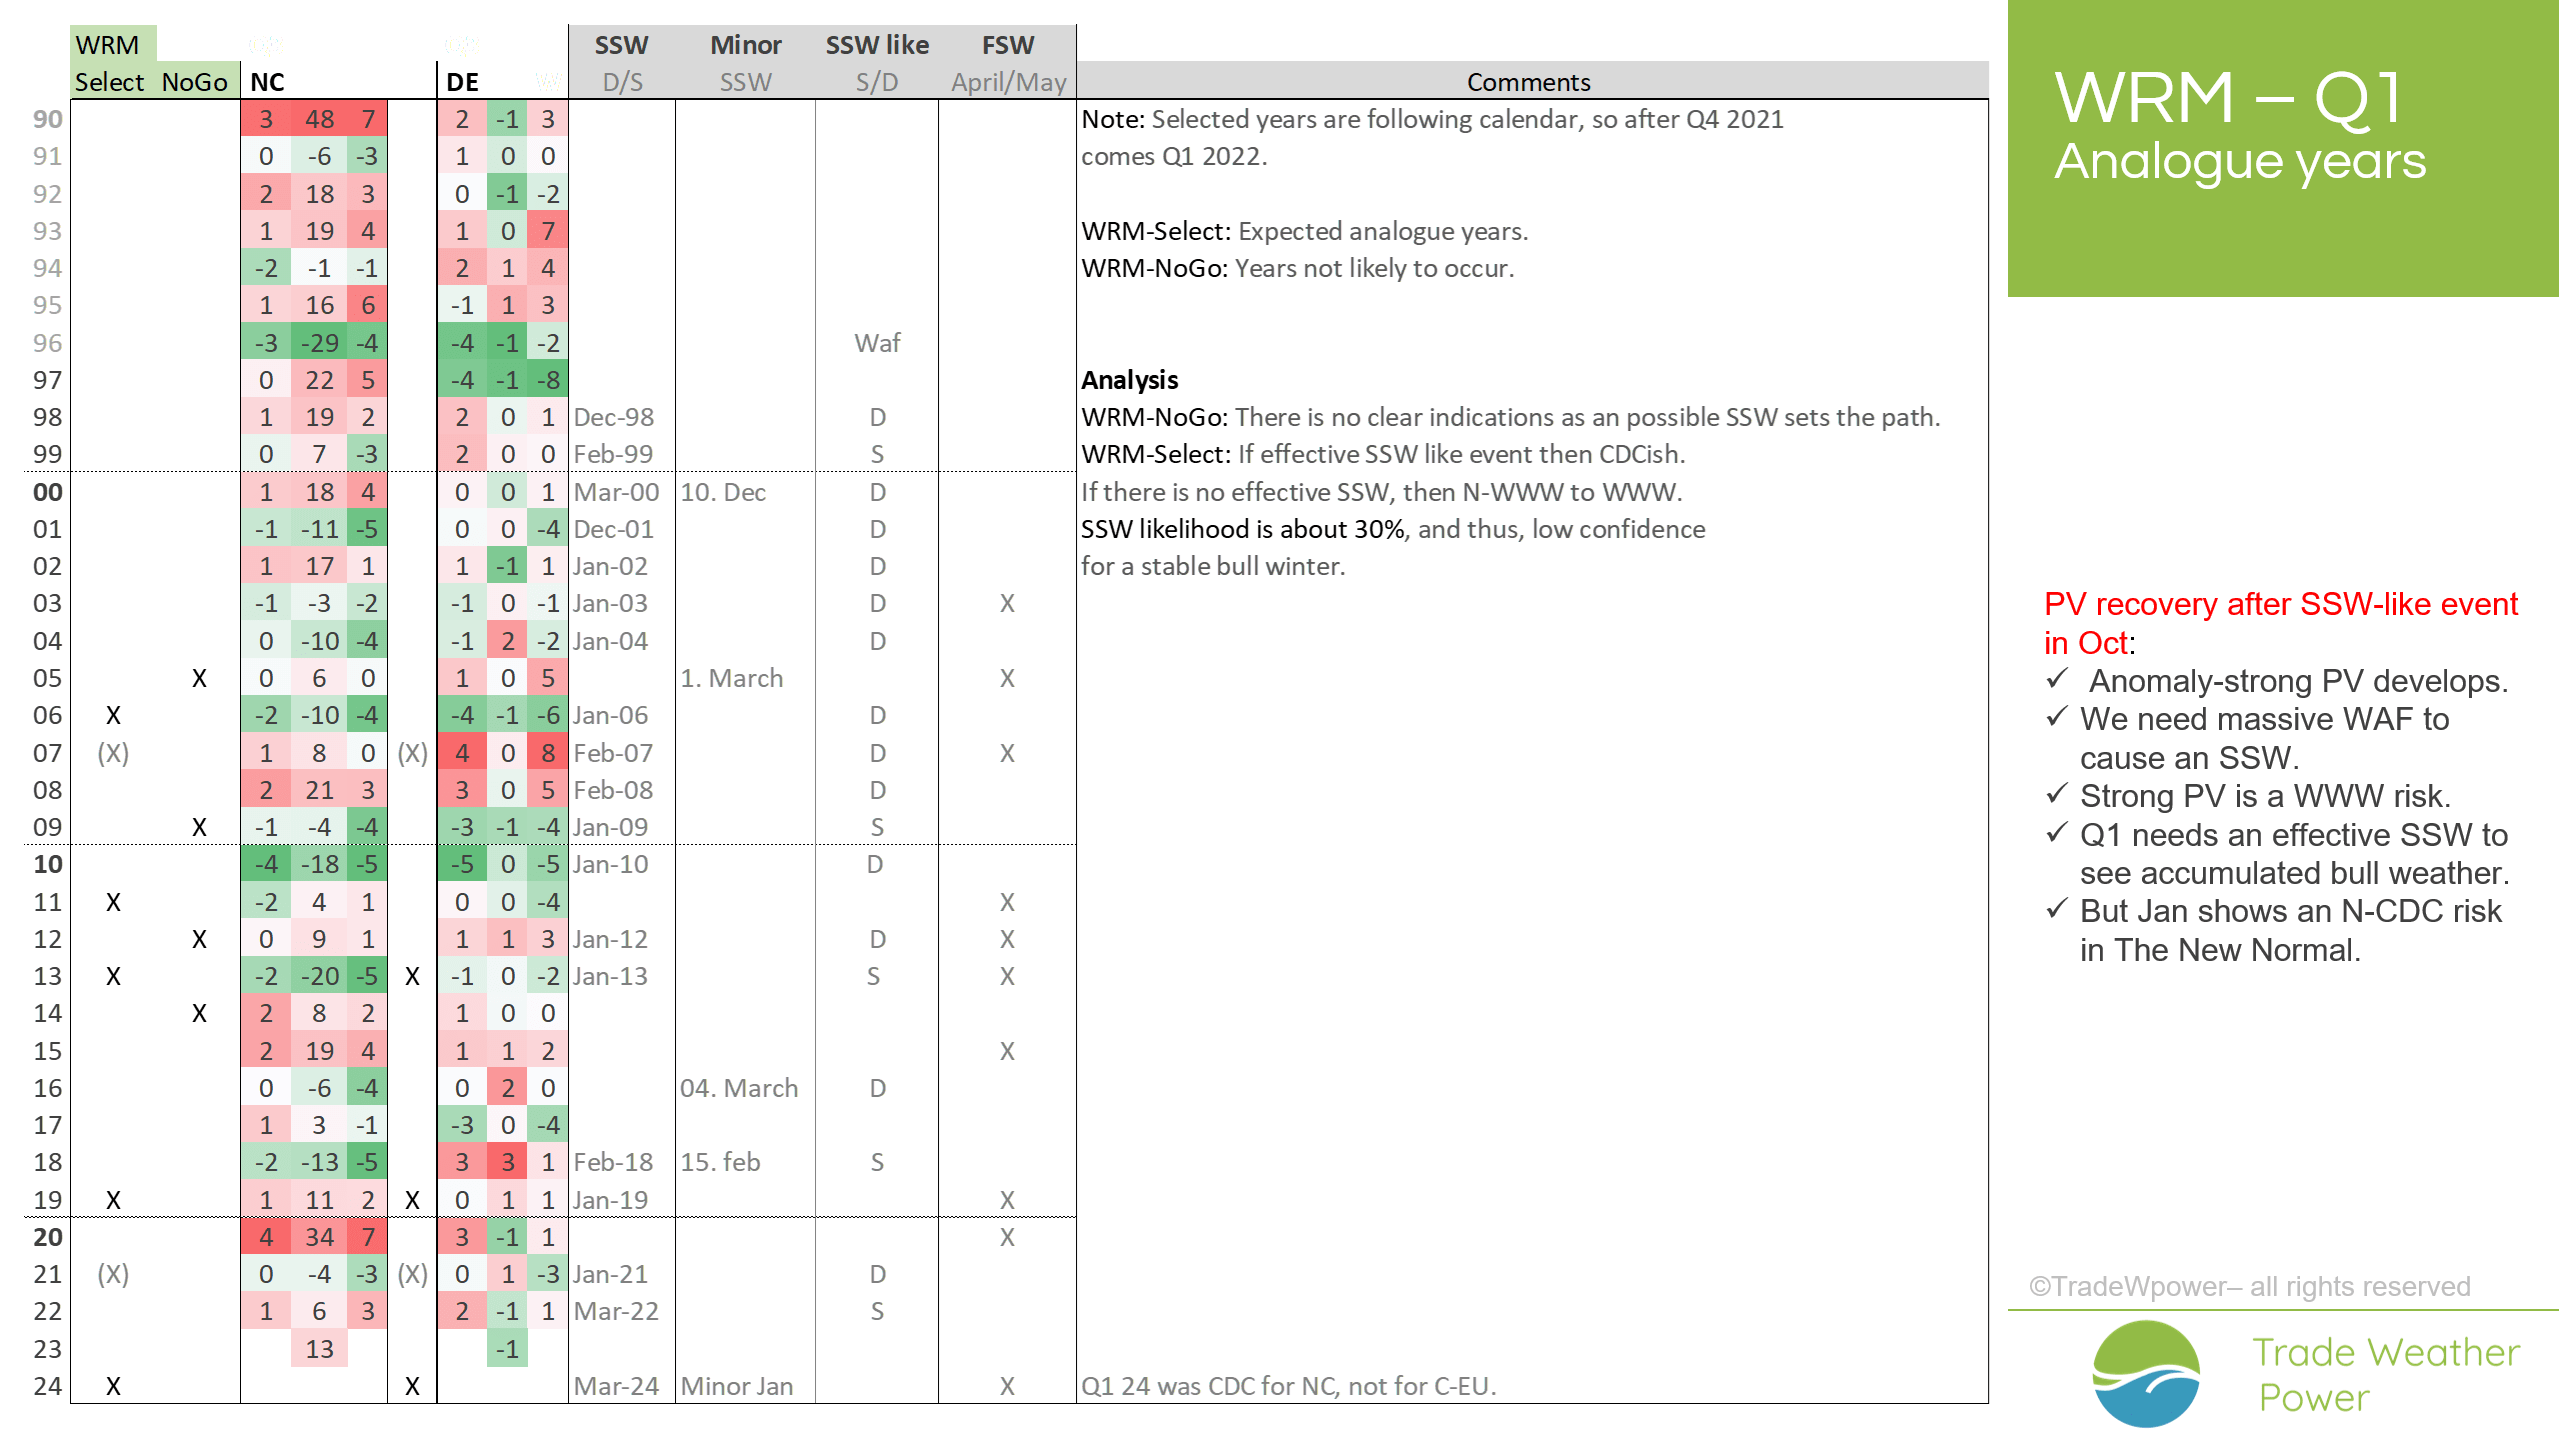
Task: Select the 'FSW April/May' column header
Action: [1007, 62]
